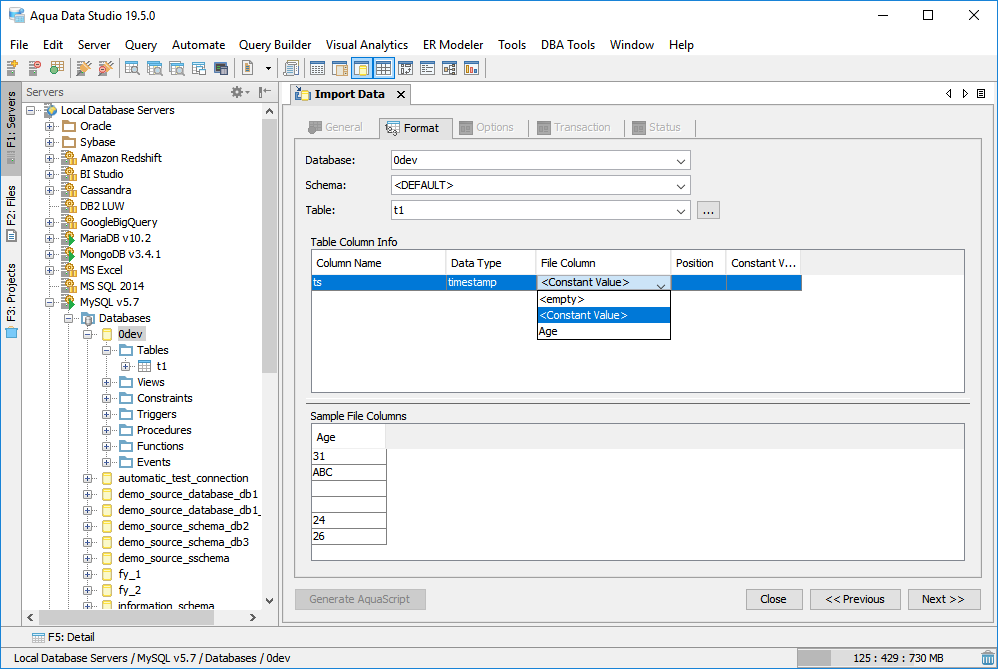Select <empty> in the File Column list
Screen dimensions: 998x669
pos(603,299)
